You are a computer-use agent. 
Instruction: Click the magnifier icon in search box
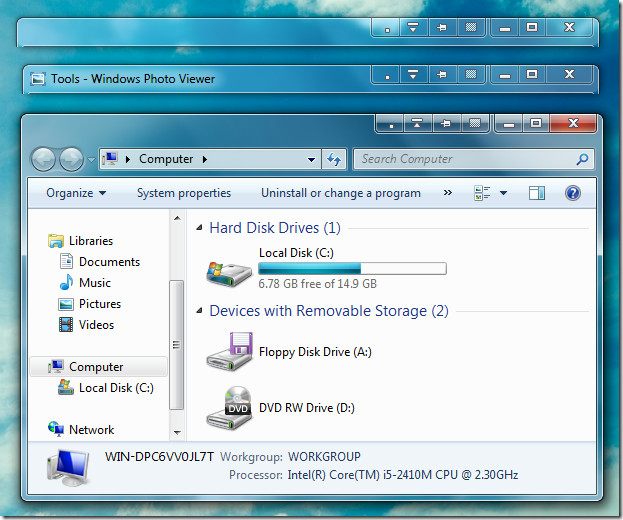582,159
